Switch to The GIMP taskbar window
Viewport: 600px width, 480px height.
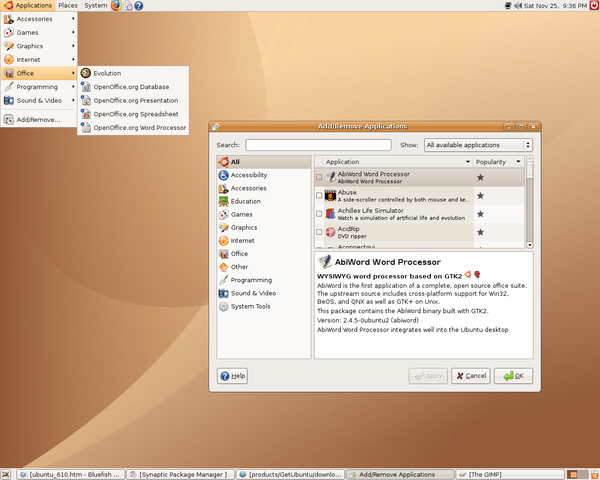510,475
